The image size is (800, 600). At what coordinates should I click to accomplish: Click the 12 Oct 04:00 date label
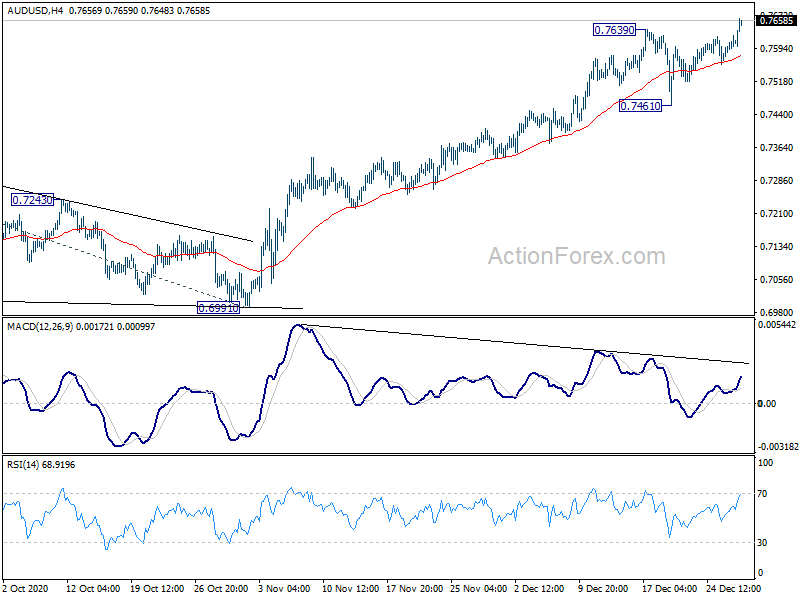[93, 588]
